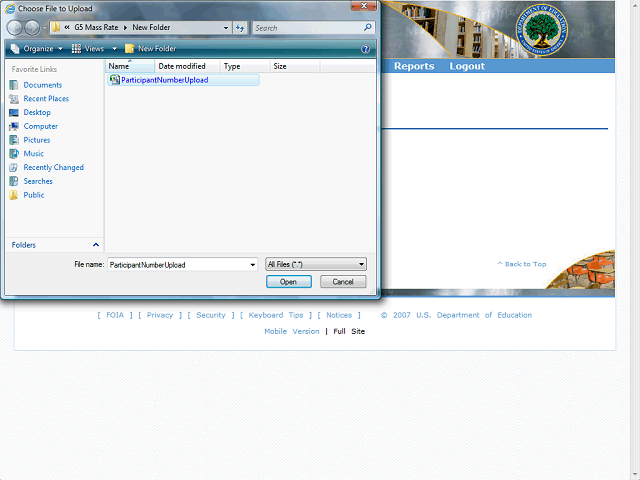Switch to the Mobile Version link
The height and width of the screenshot is (480, 640).
(292, 331)
